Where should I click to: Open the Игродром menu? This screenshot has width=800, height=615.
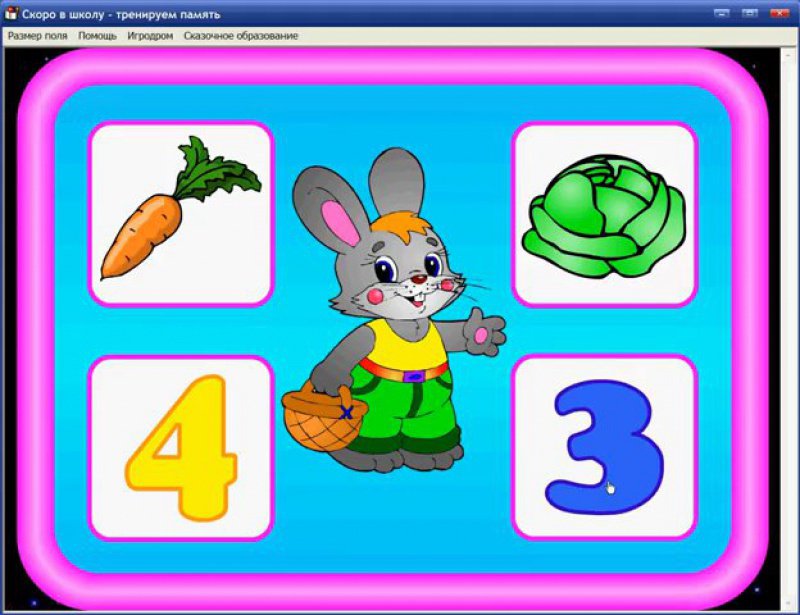tap(150, 36)
